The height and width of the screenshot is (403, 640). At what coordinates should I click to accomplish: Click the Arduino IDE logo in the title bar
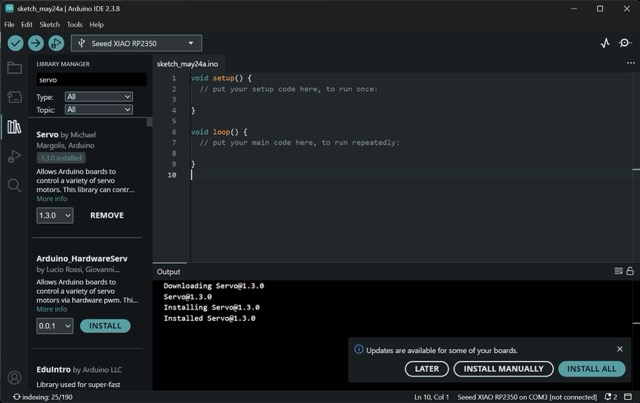(9, 8)
